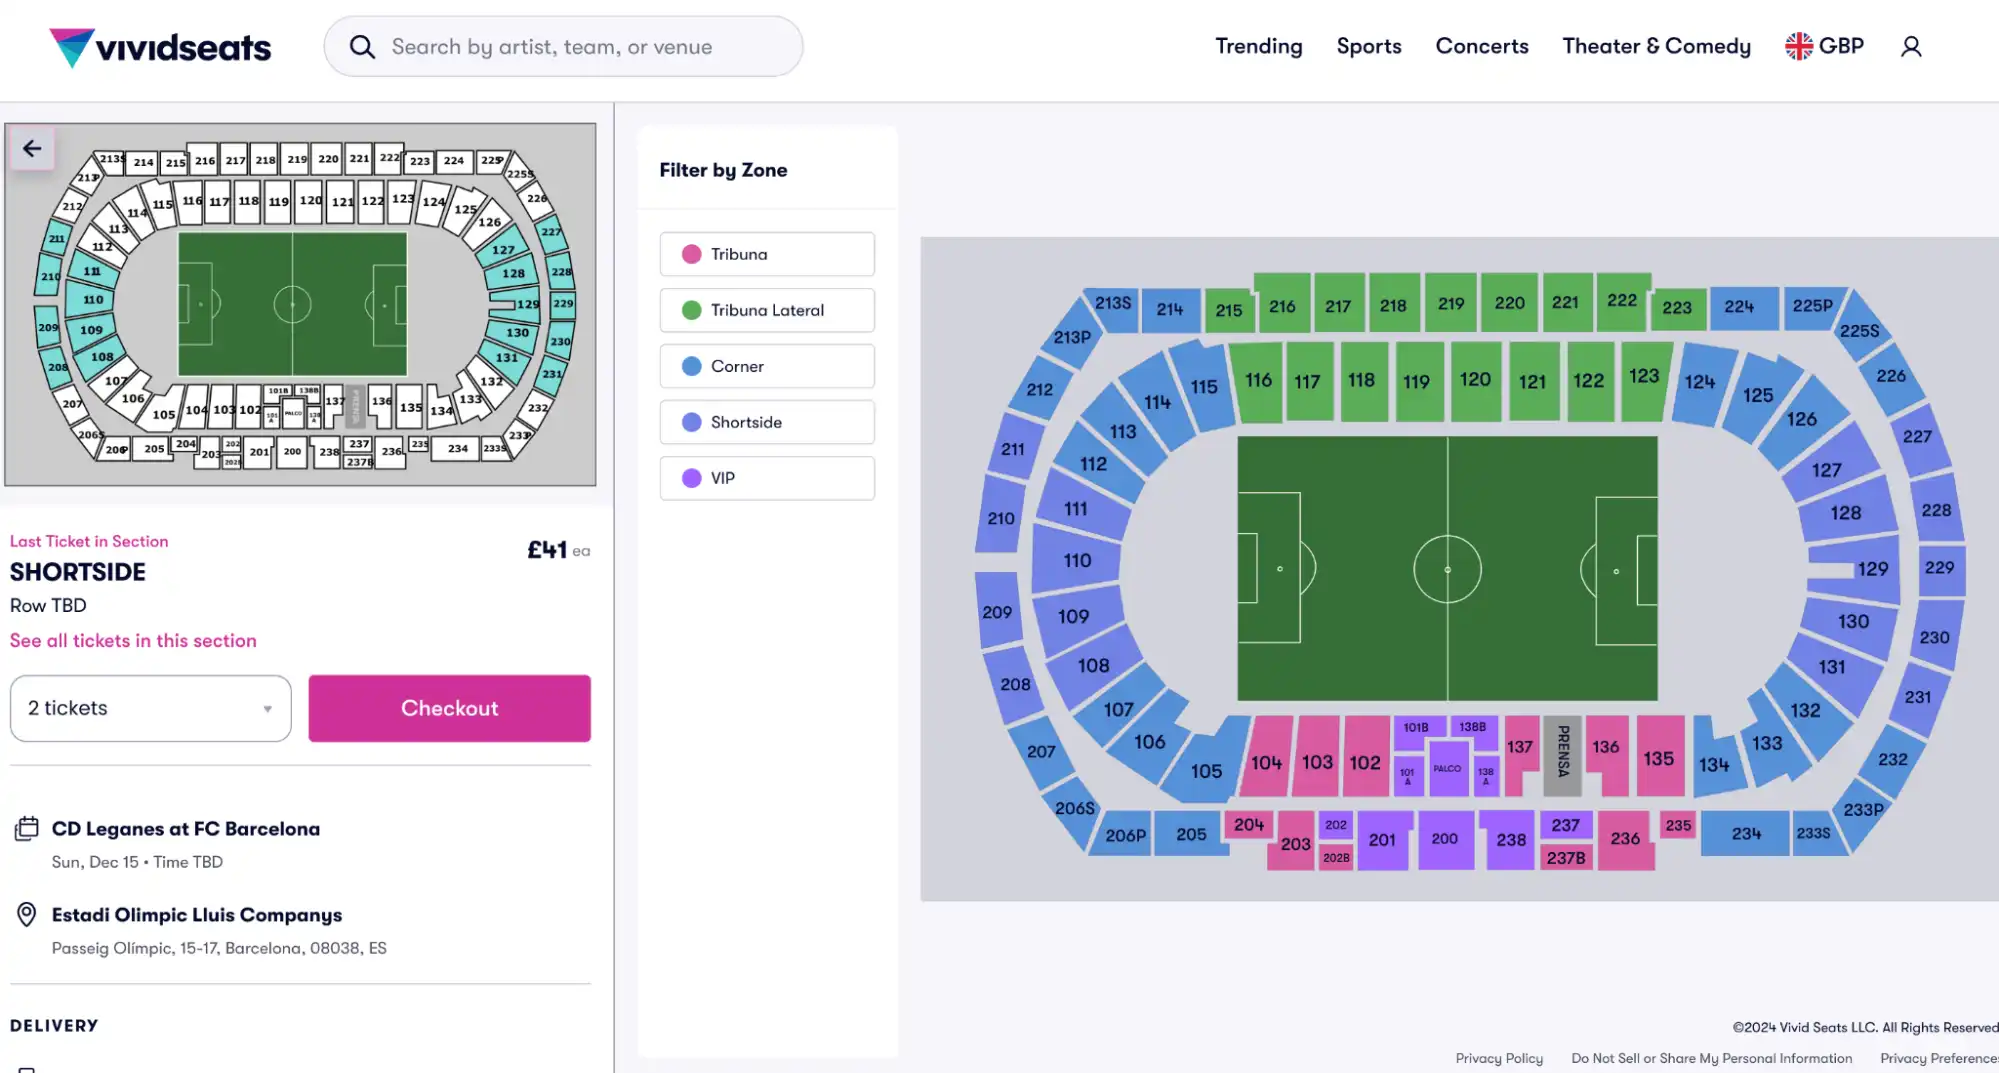Expand the 2 tickets selector chevron
The image size is (1999, 1073).
(266, 708)
